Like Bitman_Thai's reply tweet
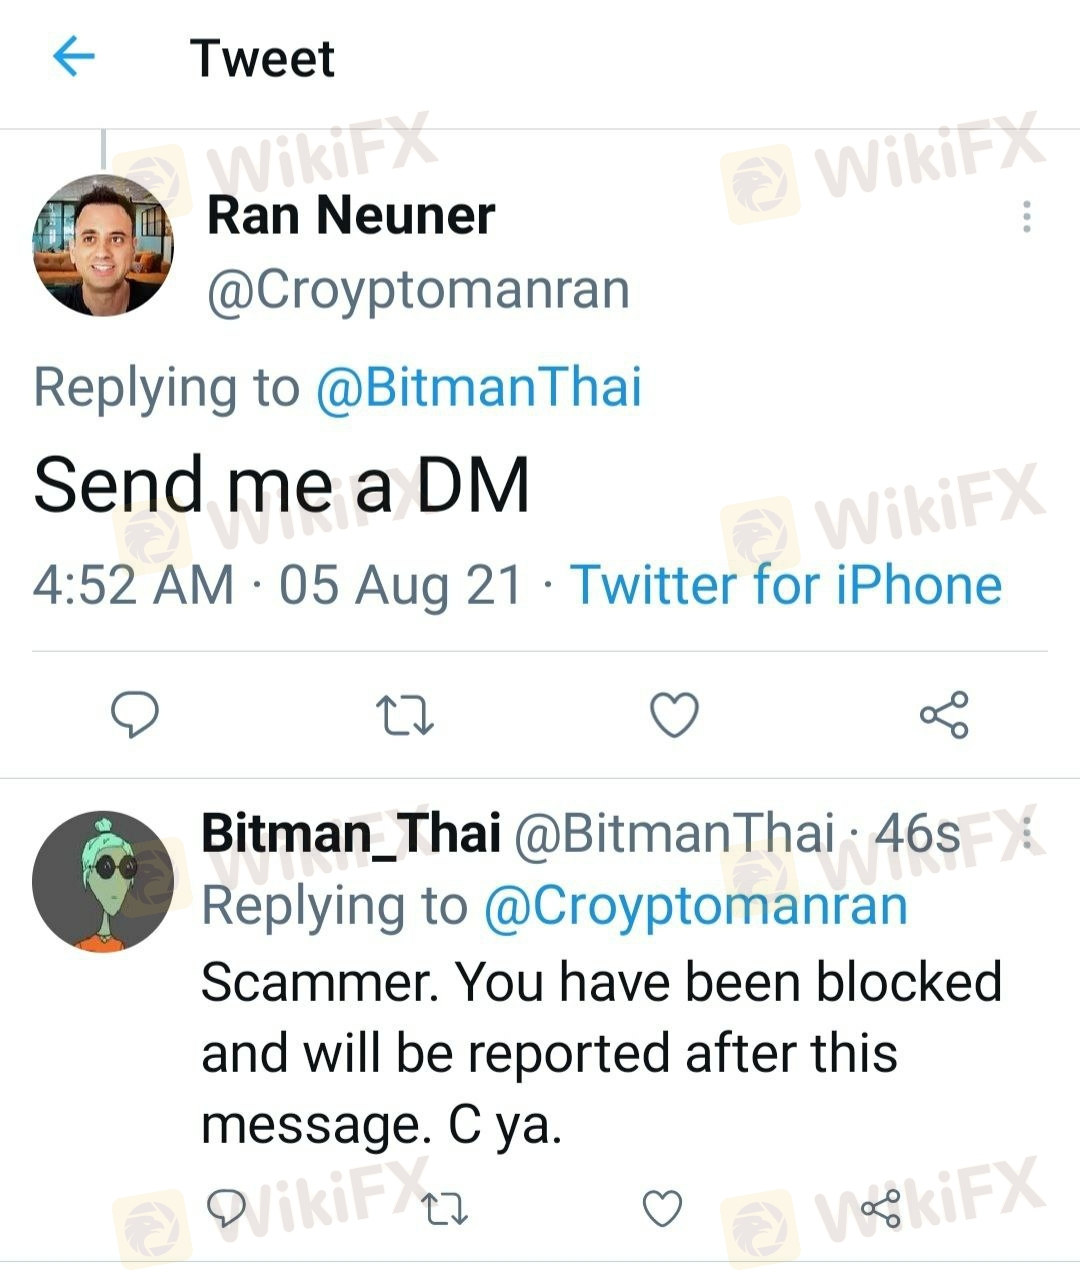Viewport: 1080px width, 1270px height. pyautogui.click(x=662, y=1208)
